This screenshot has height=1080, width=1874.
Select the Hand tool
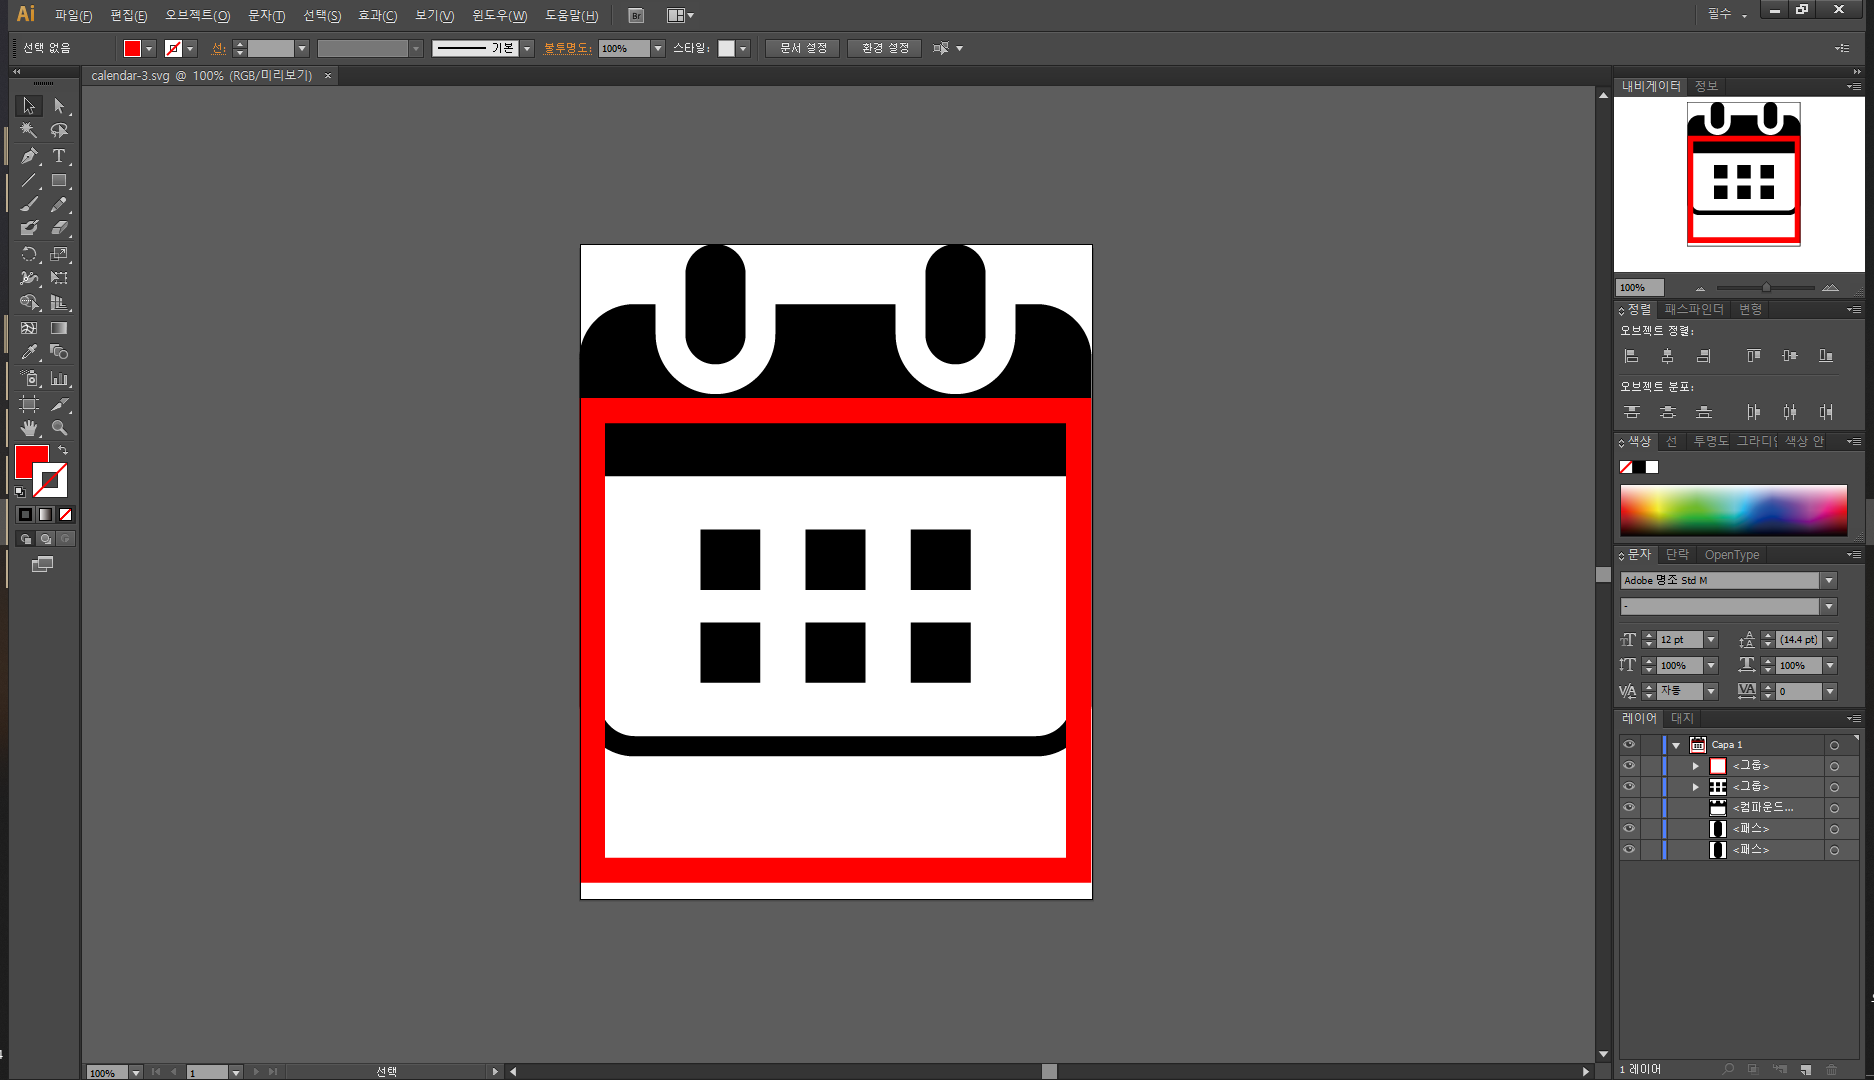(x=29, y=428)
